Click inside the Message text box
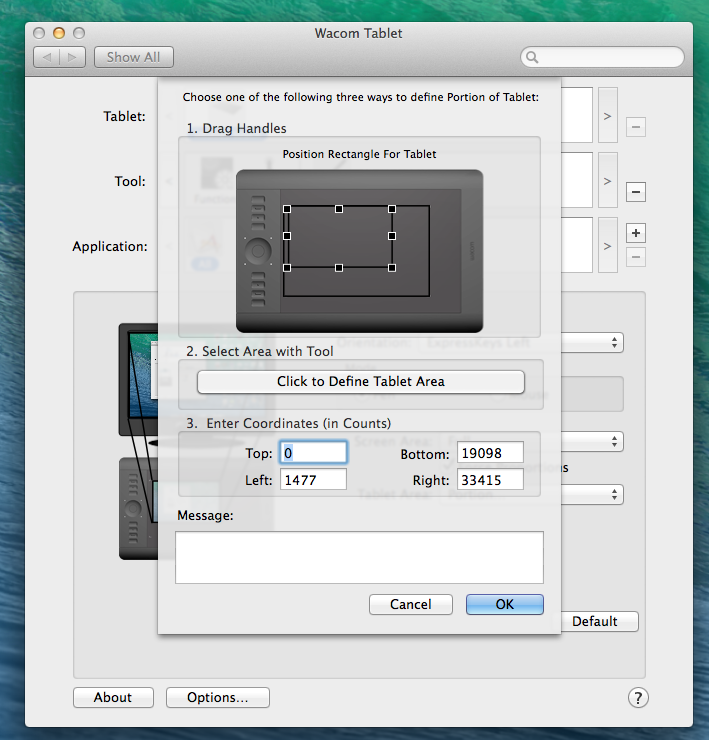709x740 pixels. coord(359,557)
